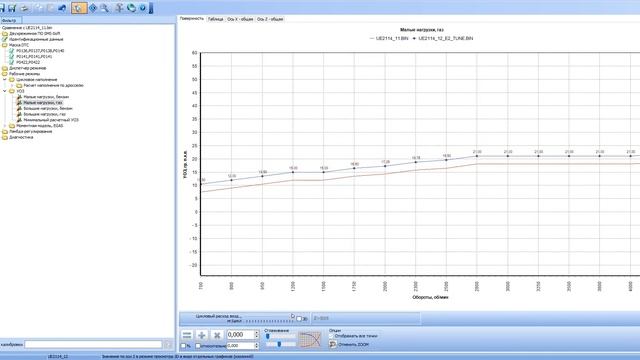This screenshot has width=640, height=360.
Task: Click the relative value spinner arrows
Action: click(x=257, y=346)
